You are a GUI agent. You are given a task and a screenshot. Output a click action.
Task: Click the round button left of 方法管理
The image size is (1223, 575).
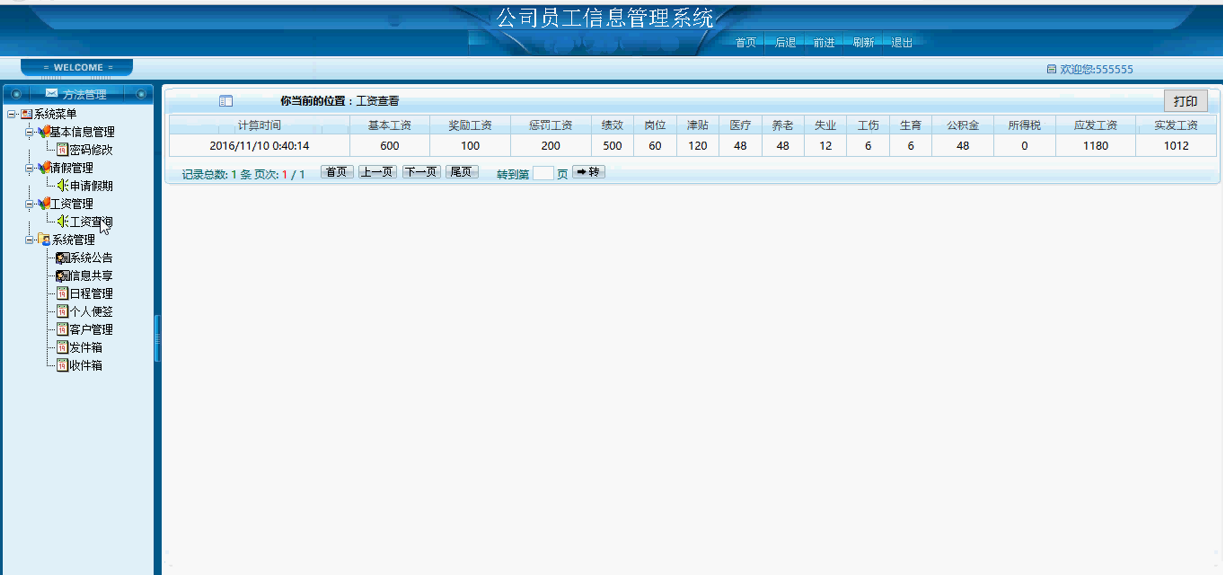pyautogui.click(x=16, y=94)
